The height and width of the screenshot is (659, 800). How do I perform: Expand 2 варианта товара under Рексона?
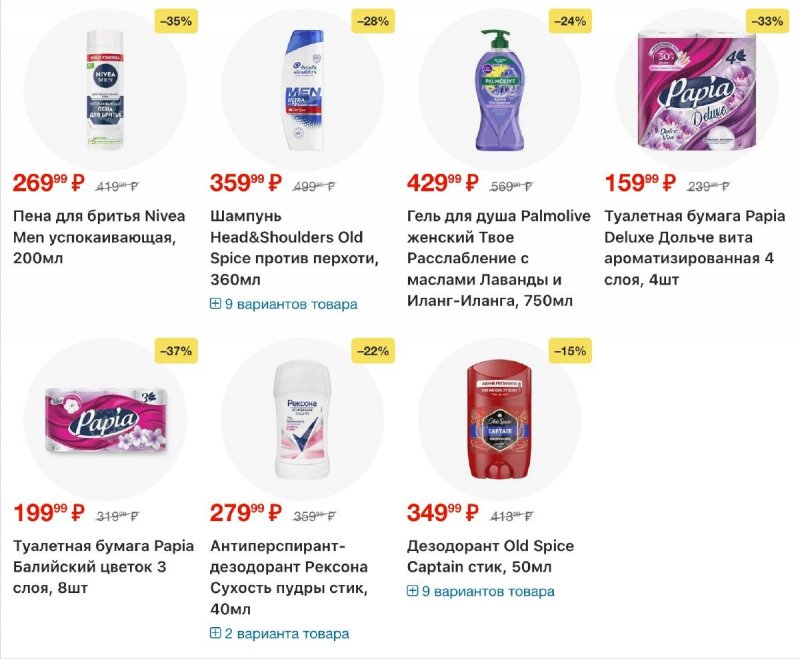[x=279, y=634]
